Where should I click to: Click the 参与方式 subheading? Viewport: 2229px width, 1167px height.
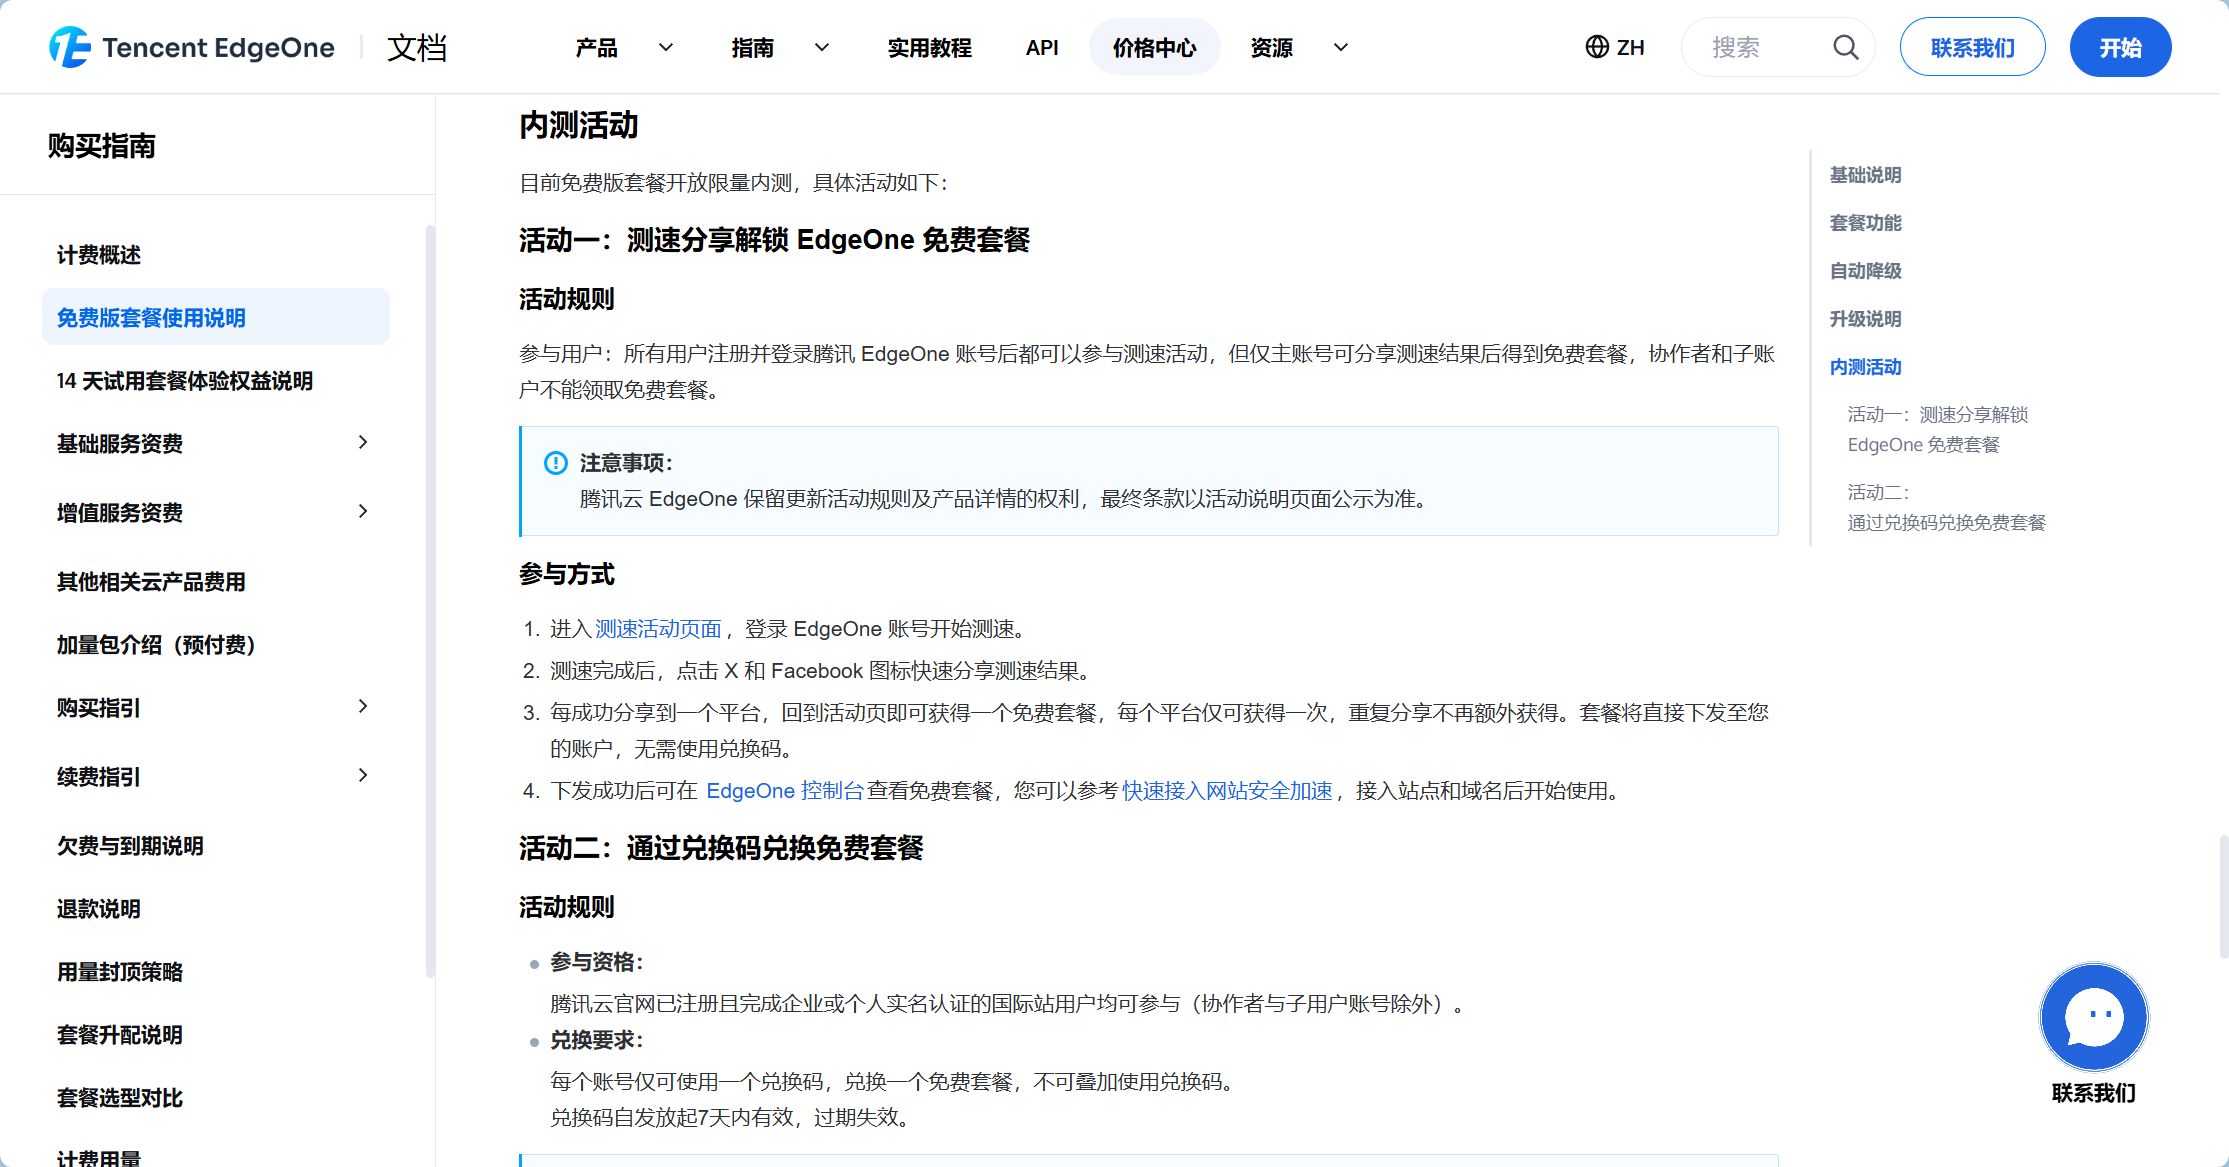click(x=566, y=574)
